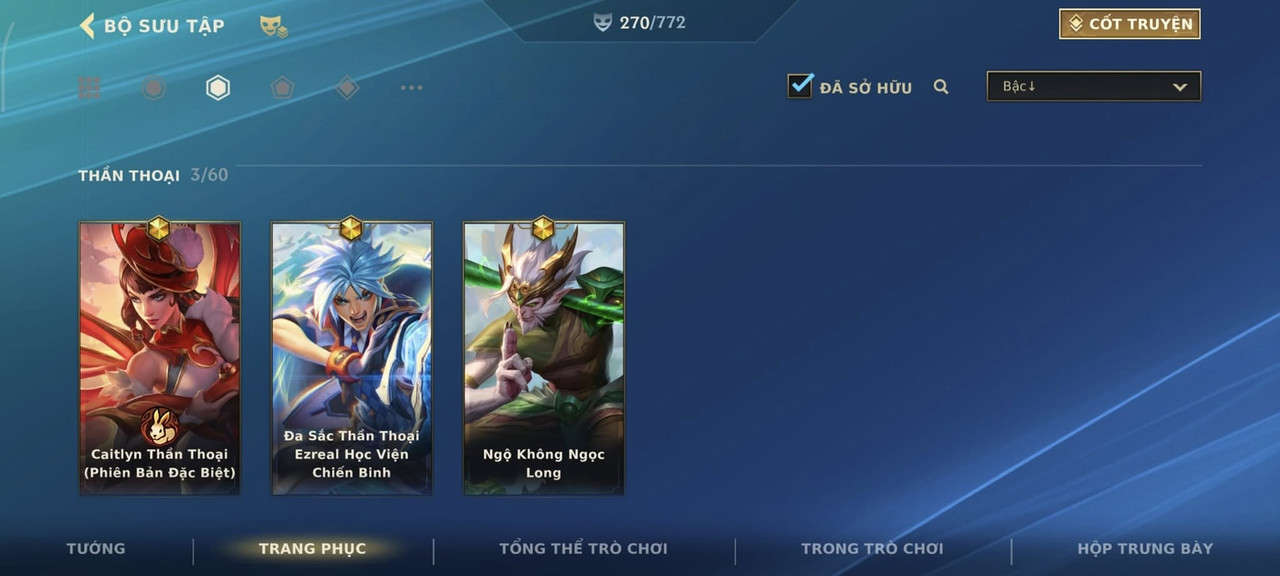The image size is (1280, 576).
Task: Switch to the Tổng Thể Trò Chơi tab
Action: [x=583, y=548]
